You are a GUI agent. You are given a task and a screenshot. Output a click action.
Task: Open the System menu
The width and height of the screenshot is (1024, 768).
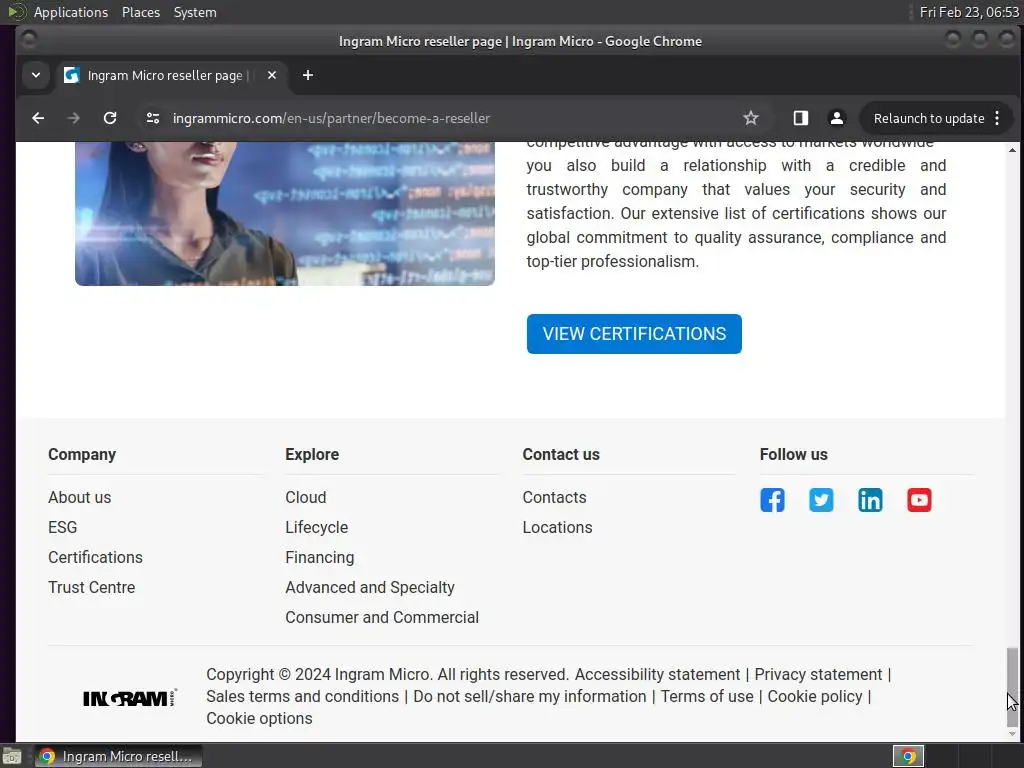pos(195,12)
